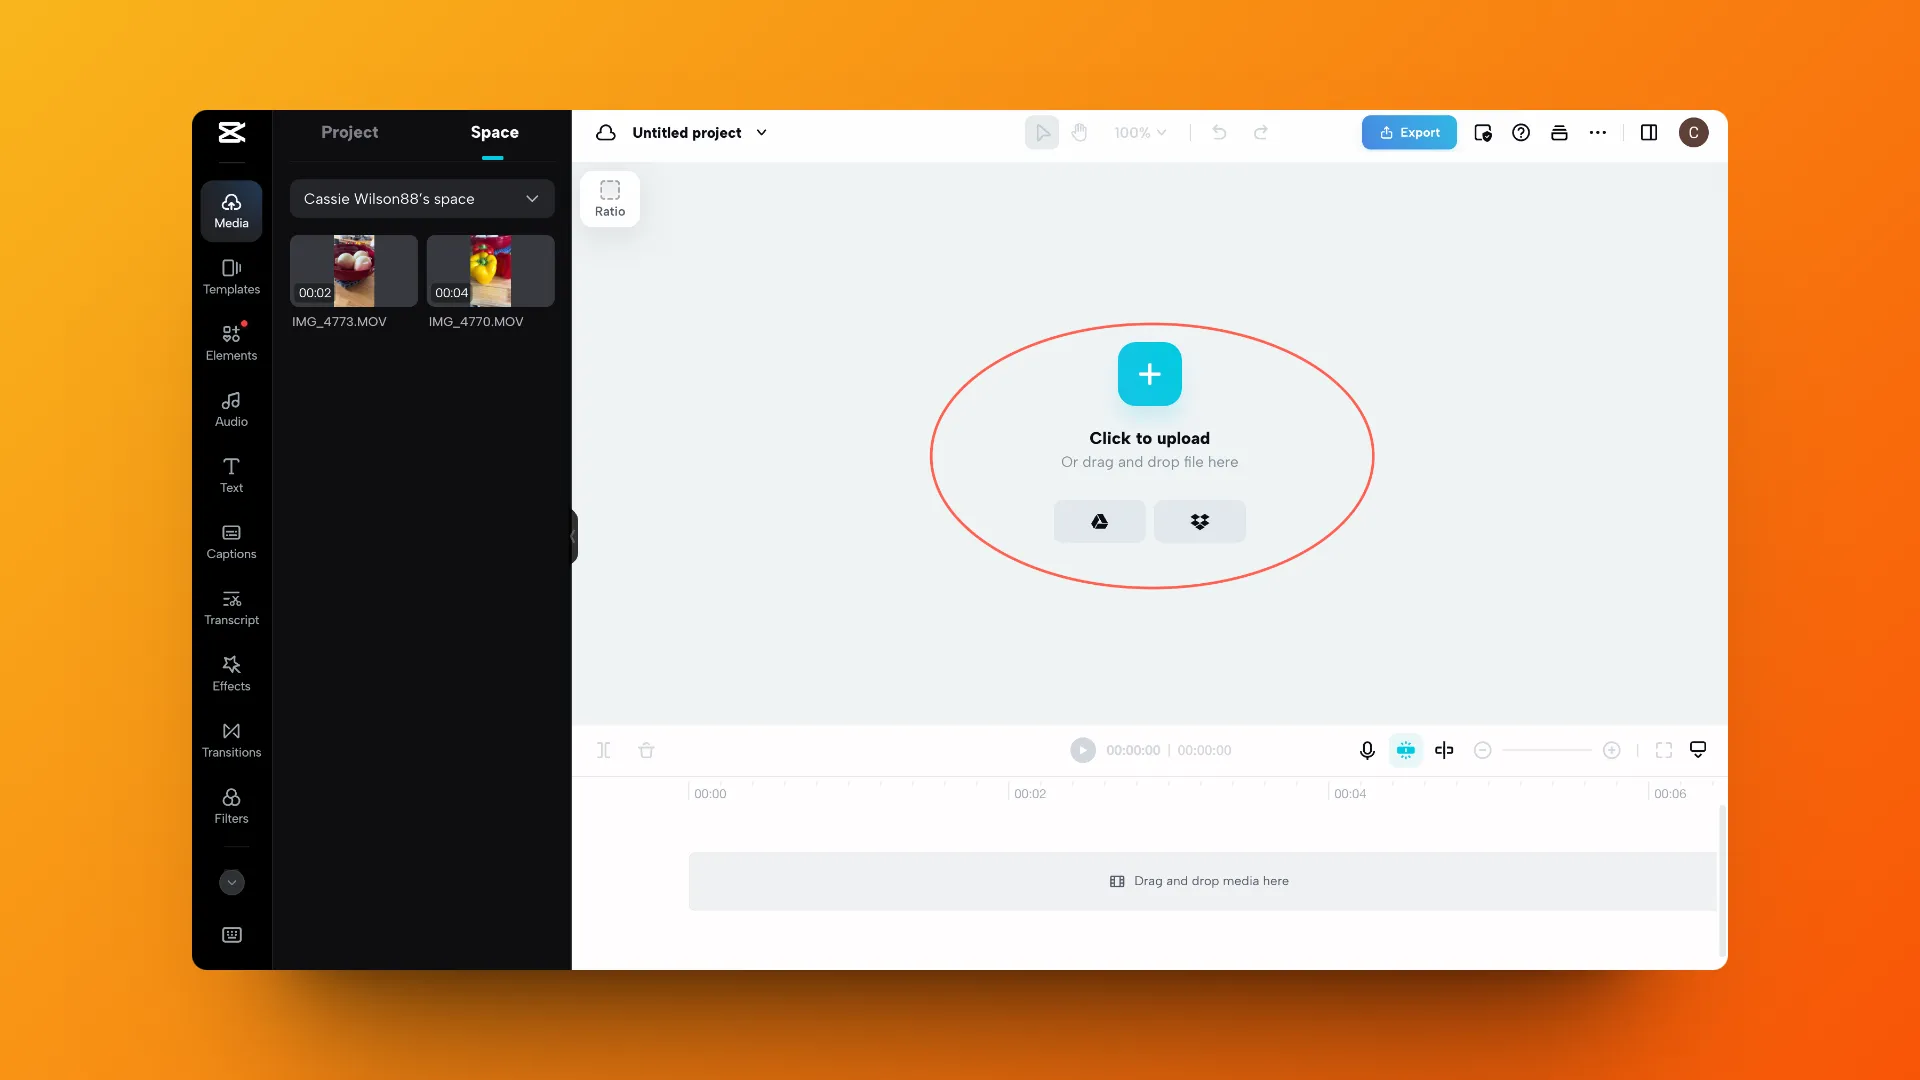Open the C profile avatar
Viewport: 1920px width, 1080px height.
pyautogui.click(x=1693, y=132)
